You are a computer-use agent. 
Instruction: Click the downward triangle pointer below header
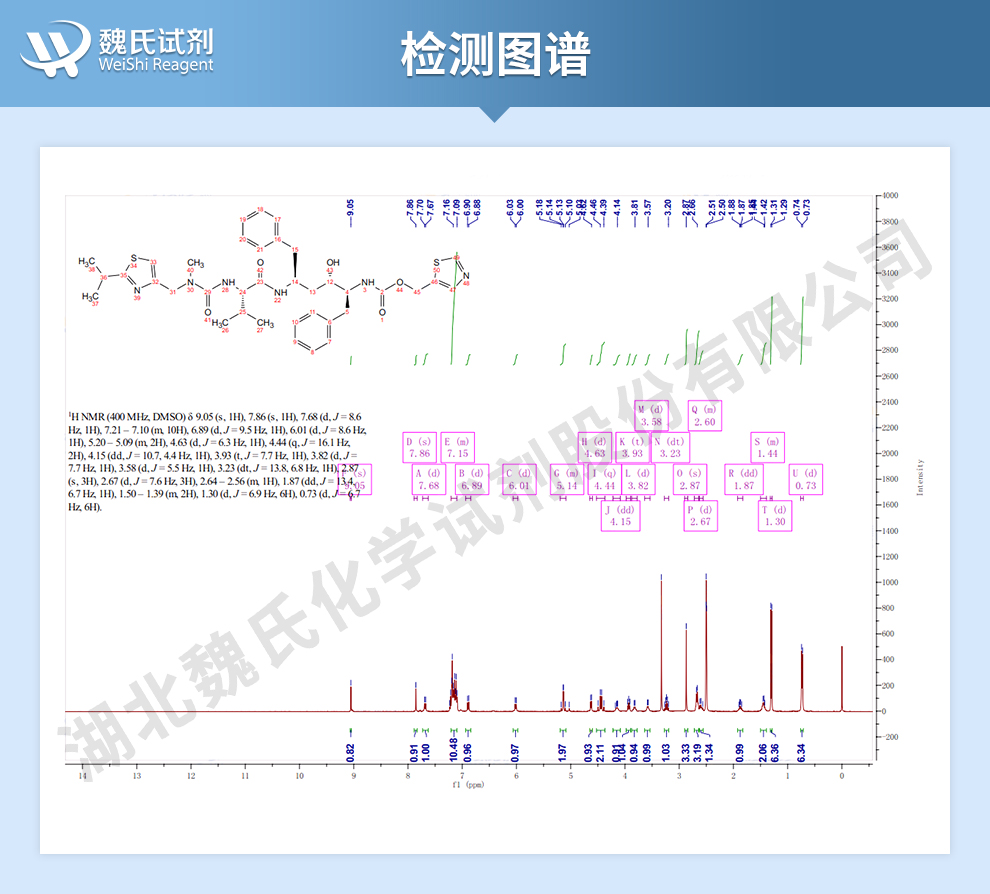(x=495, y=114)
